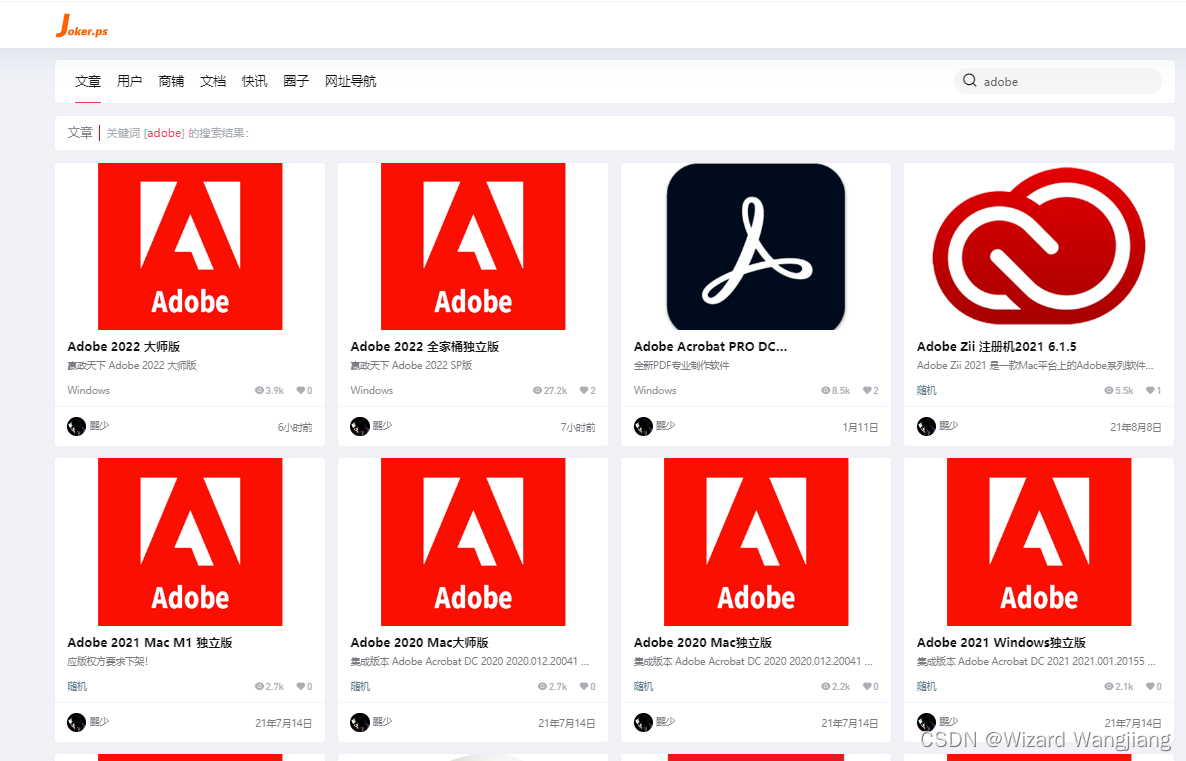Open the 网址导航 navigation section
Image resolution: width=1186 pixels, height=761 pixels.
pyautogui.click(x=350, y=81)
